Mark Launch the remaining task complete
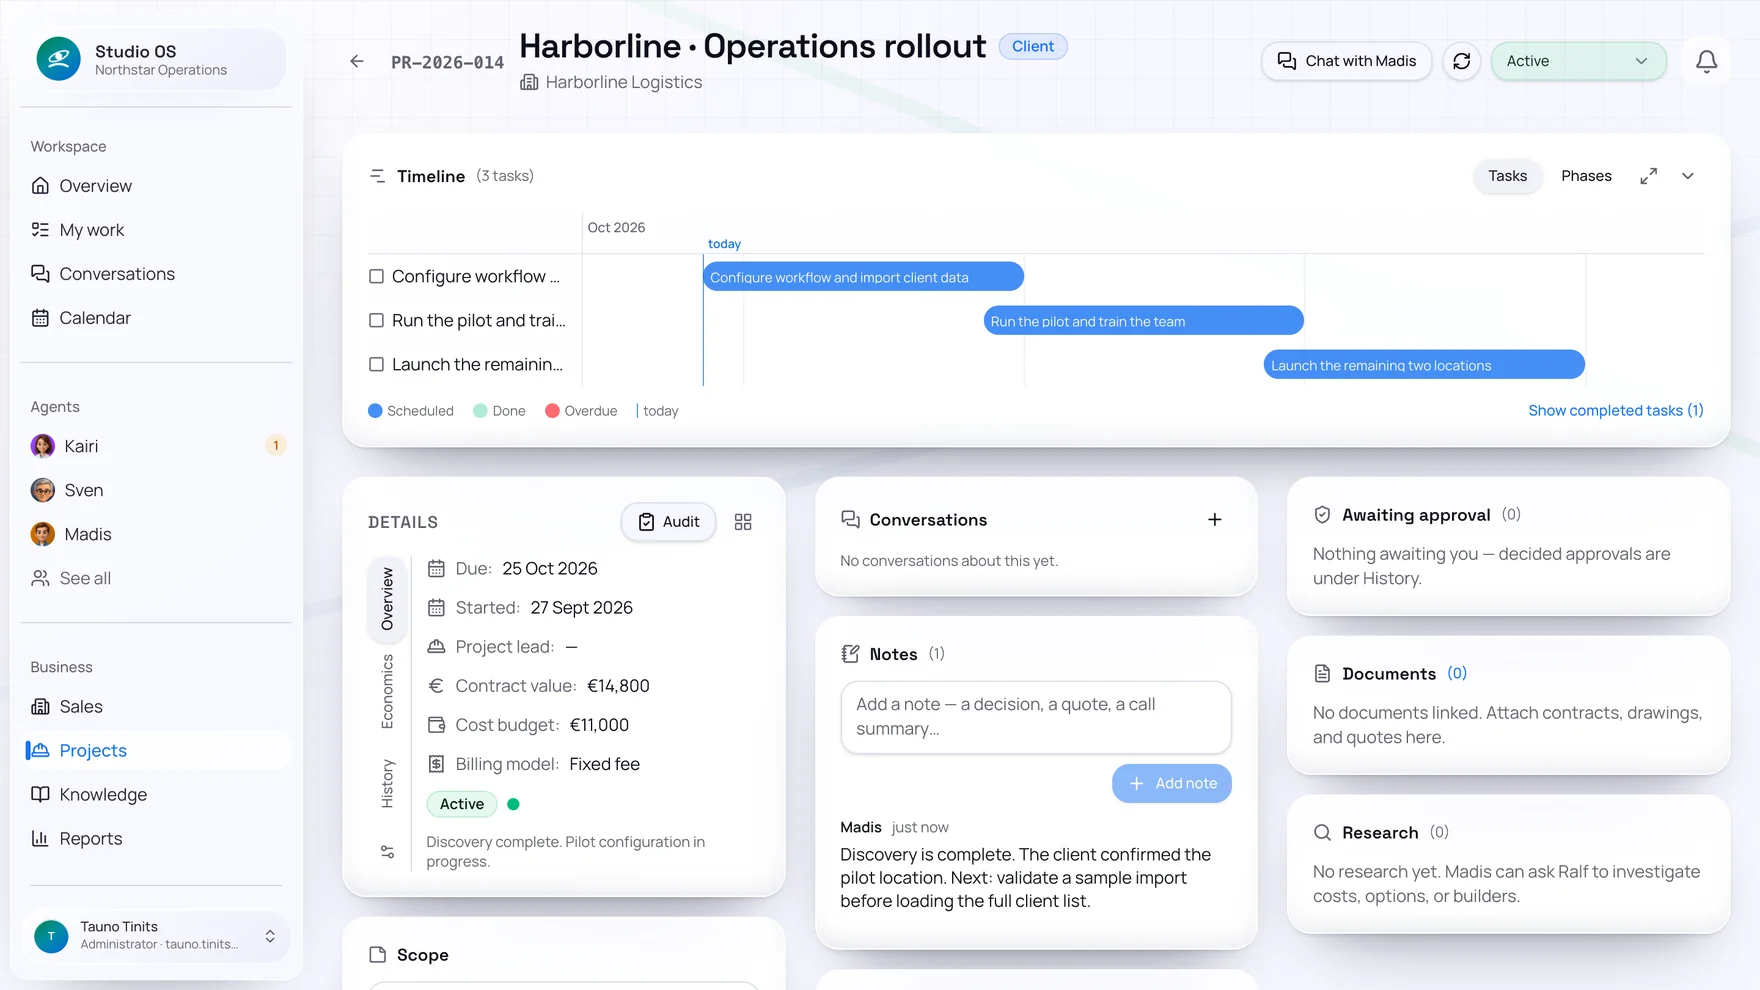 pos(377,365)
